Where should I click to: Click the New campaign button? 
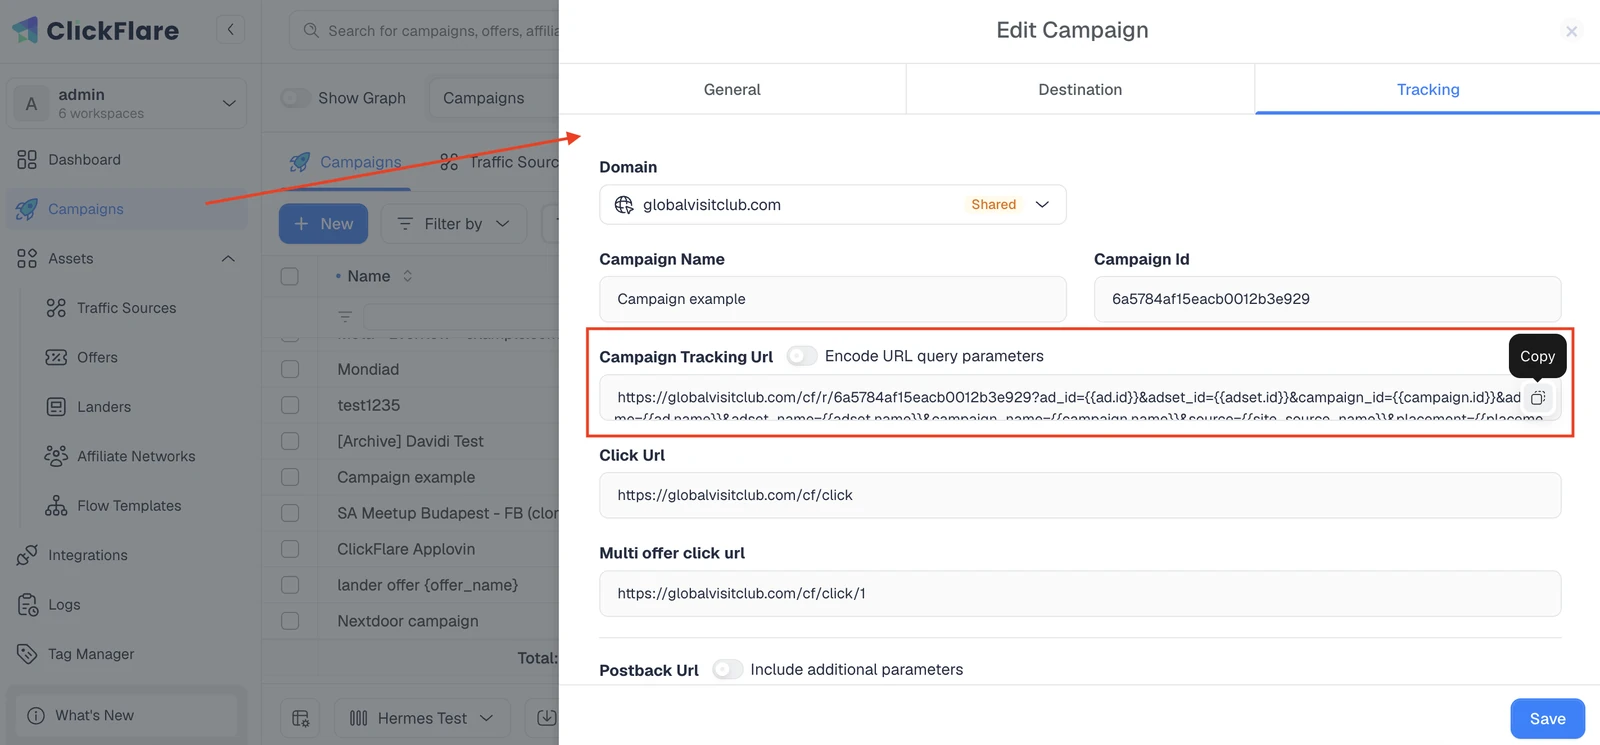click(x=323, y=224)
